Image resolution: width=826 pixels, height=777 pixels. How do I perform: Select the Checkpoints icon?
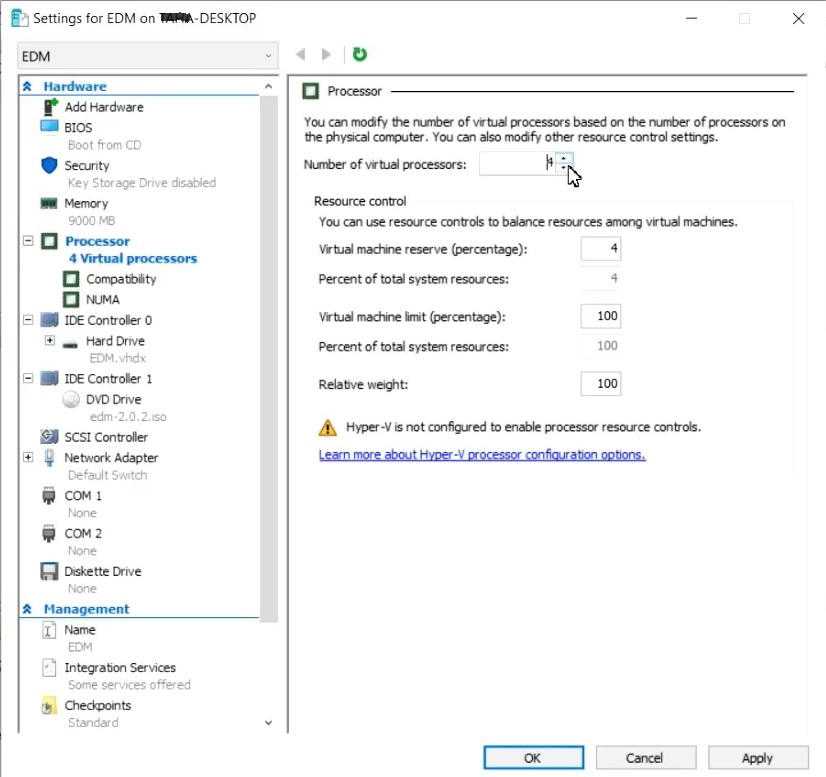[x=50, y=706]
